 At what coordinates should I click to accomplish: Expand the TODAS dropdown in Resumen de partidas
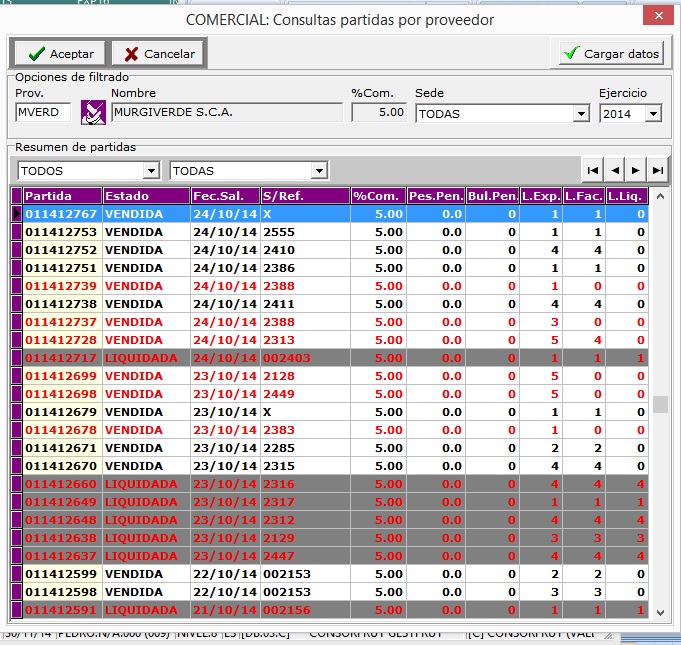click(x=319, y=171)
